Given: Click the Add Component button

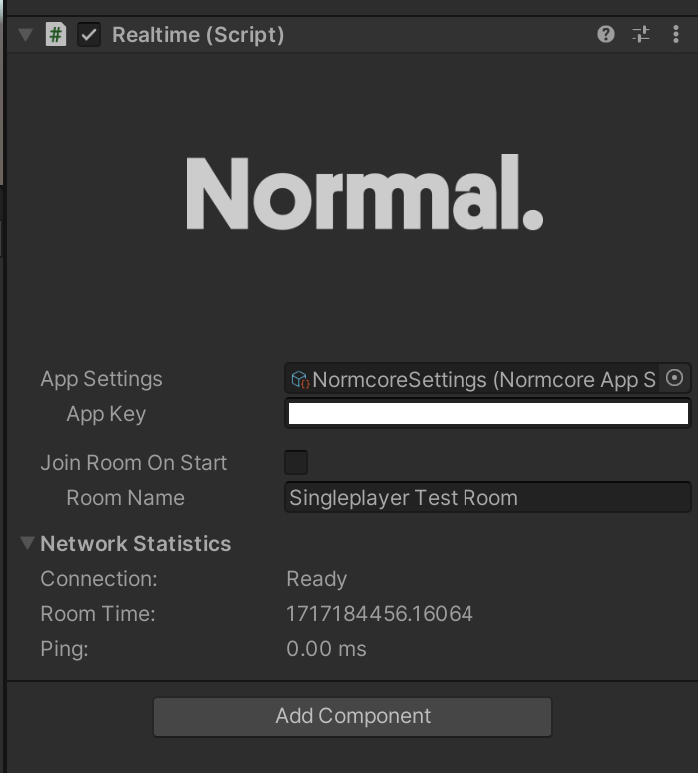Looking at the screenshot, I should [352, 716].
